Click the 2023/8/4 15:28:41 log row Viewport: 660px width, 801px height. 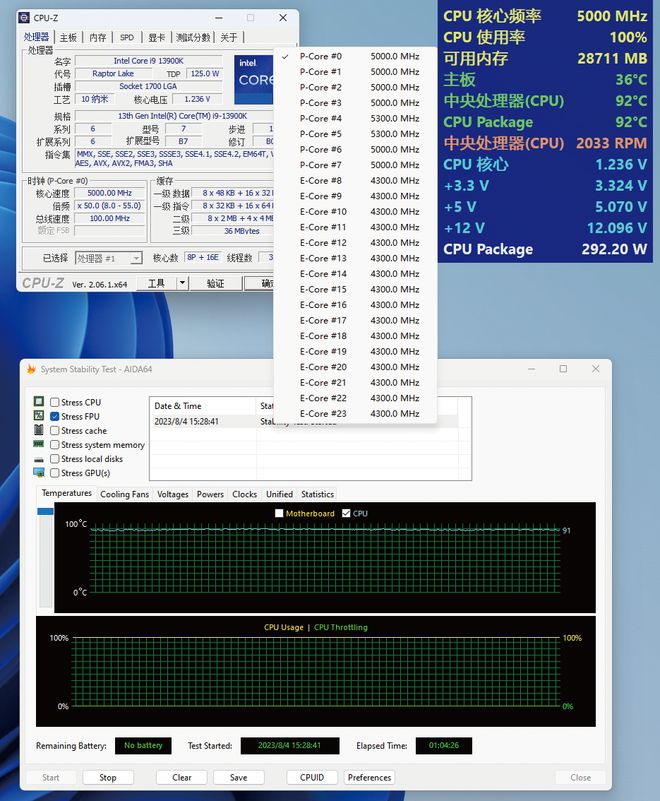pyautogui.click(x=305, y=421)
